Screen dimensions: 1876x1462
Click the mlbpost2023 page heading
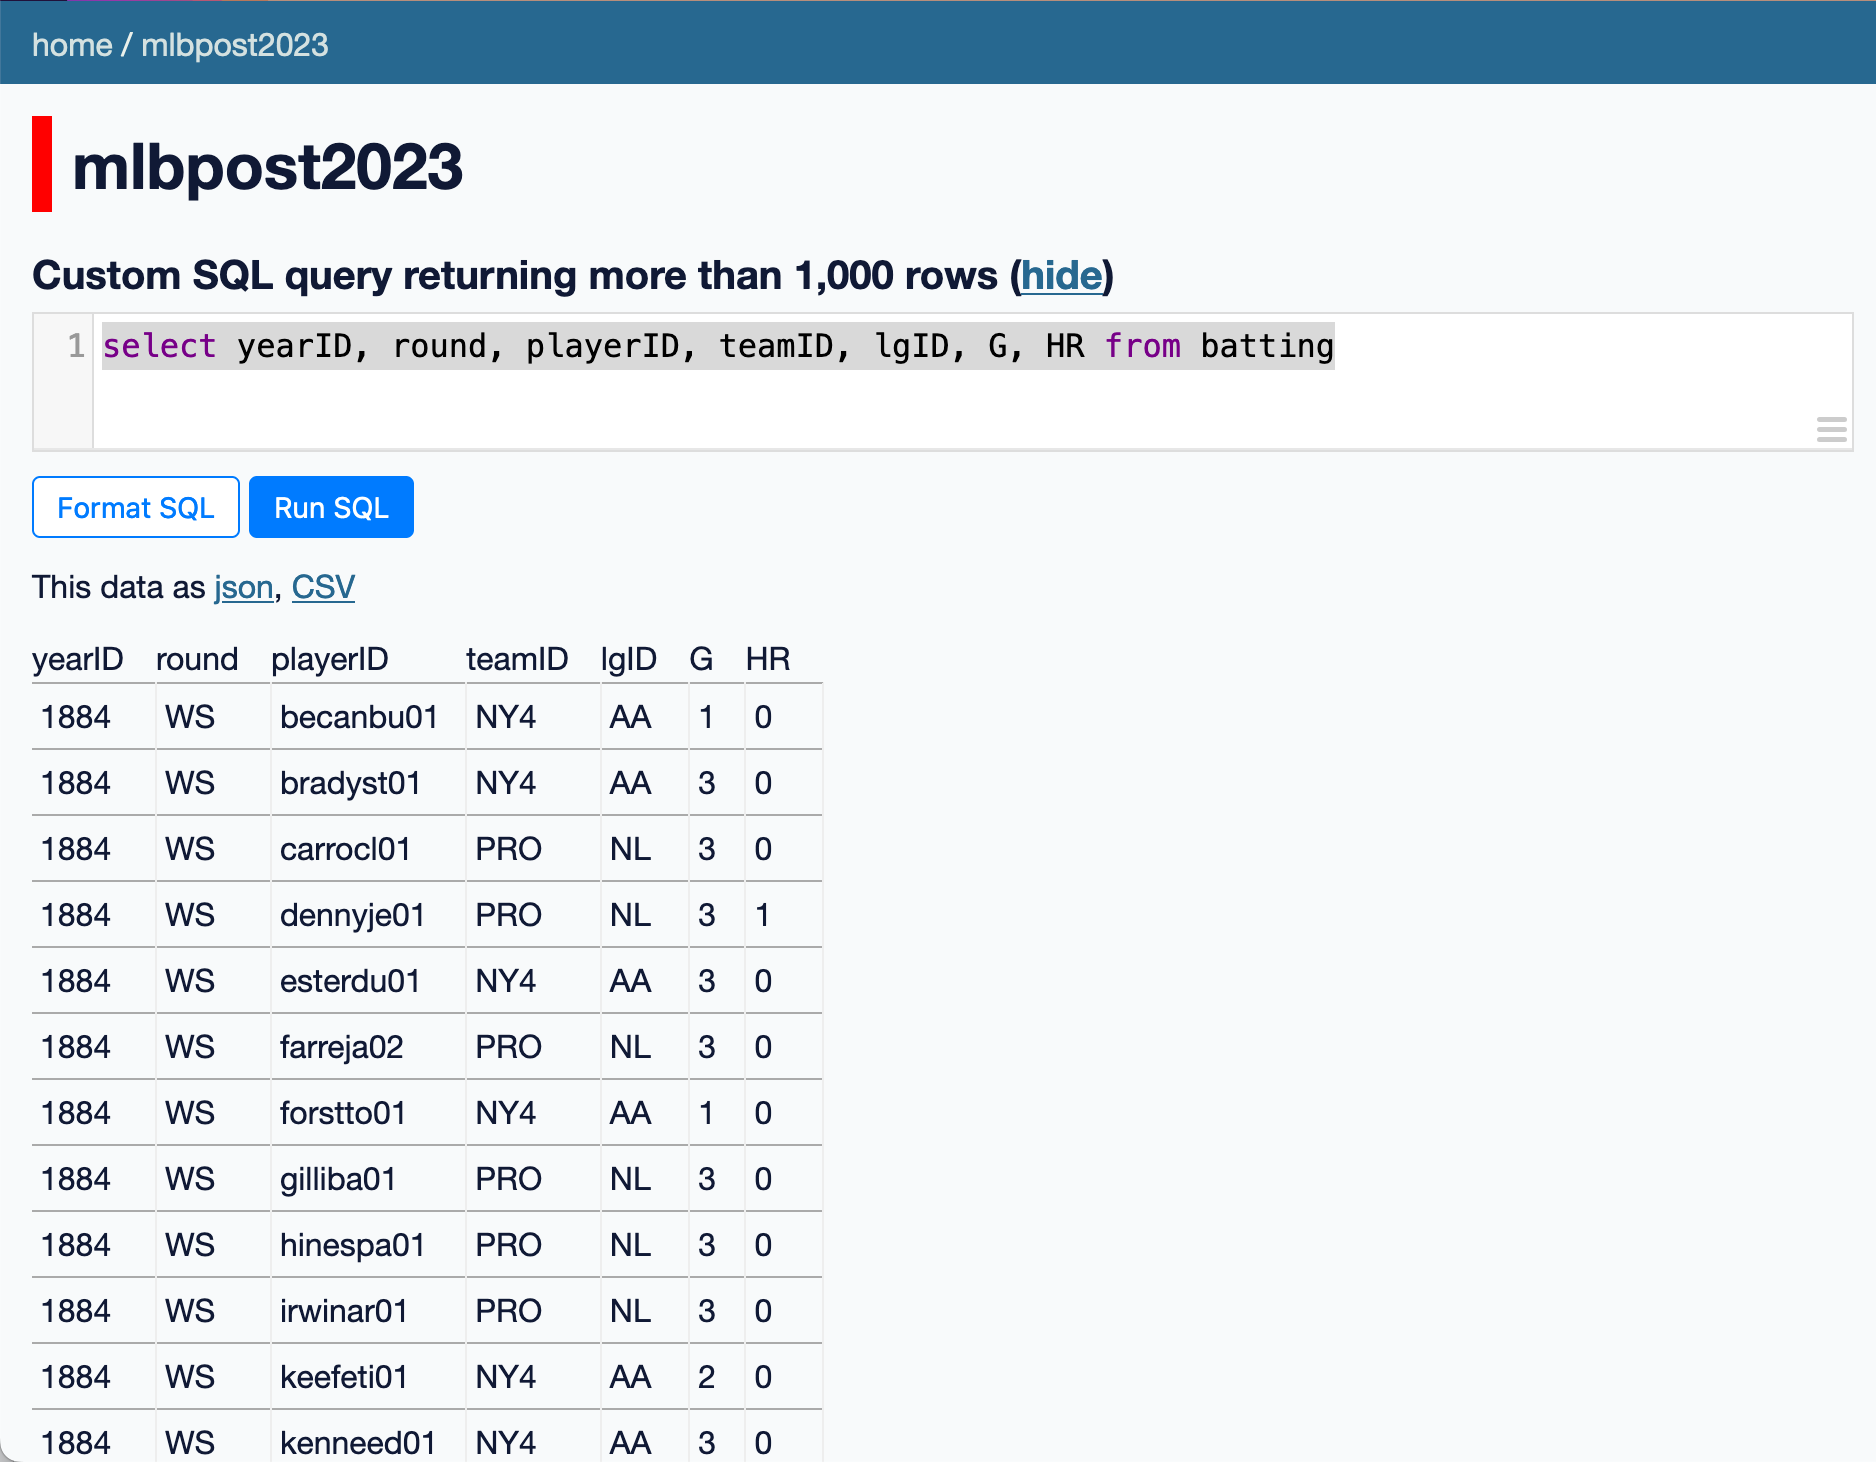click(267, 166)
